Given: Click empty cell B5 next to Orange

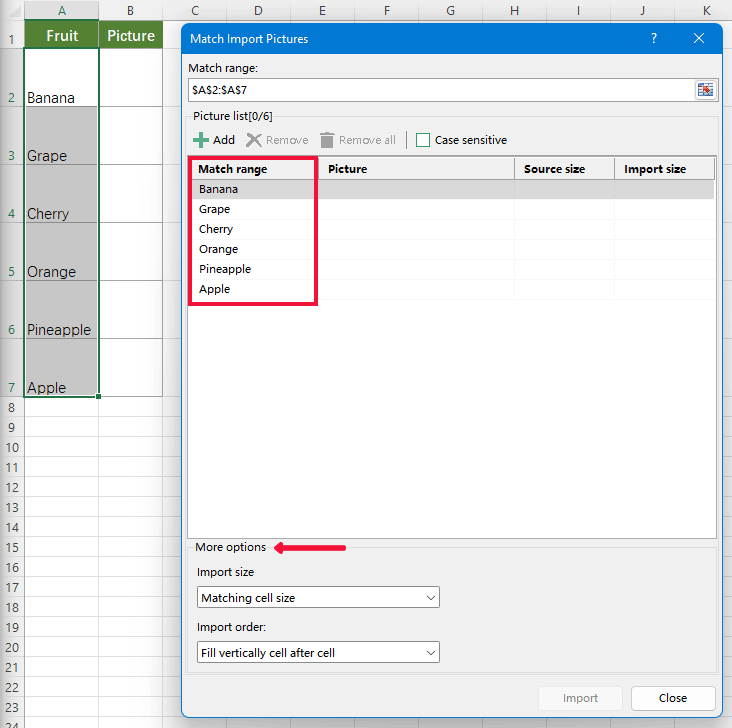Looking at the screenshot, I should pos(131,251).
